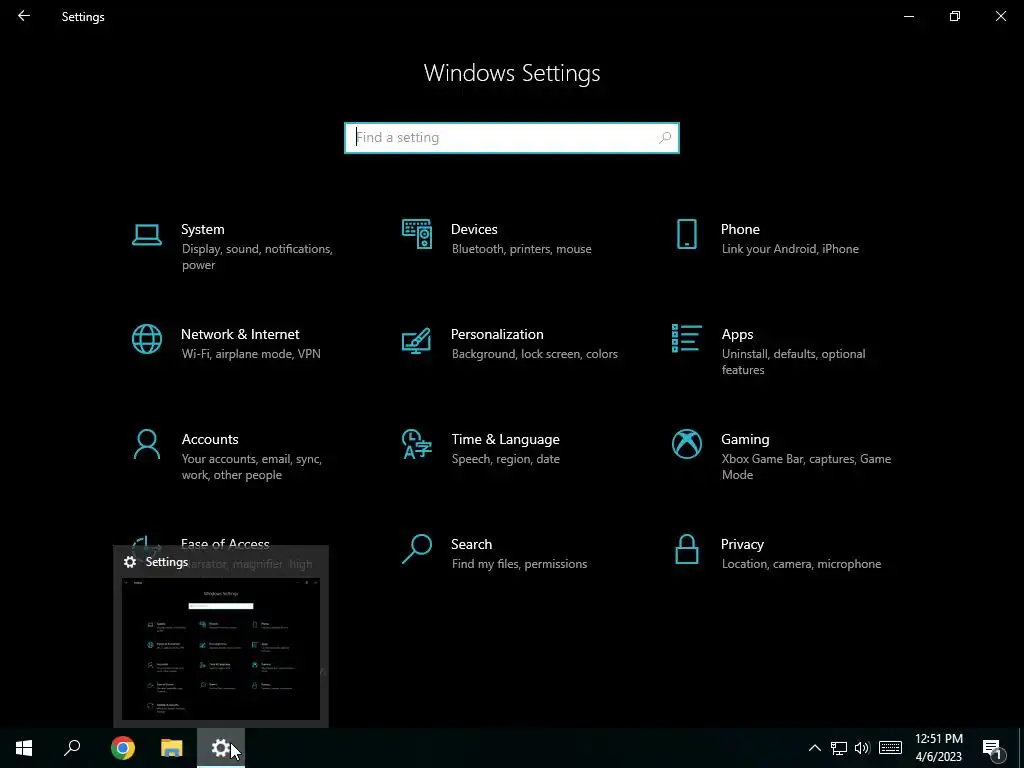Open the Personalization settings title
1024x768 pixels.
tap(497, 334)
